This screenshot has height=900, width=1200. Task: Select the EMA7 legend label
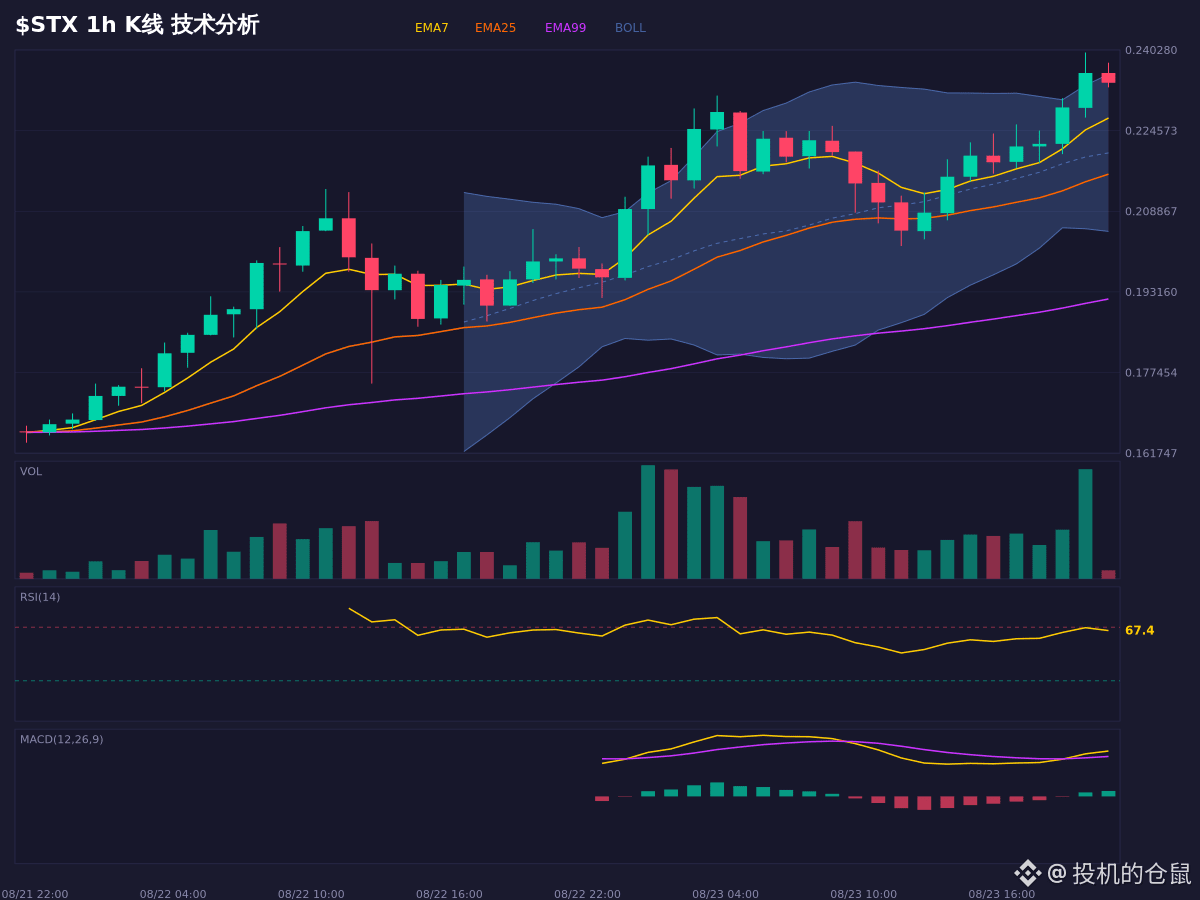point(432,28)
